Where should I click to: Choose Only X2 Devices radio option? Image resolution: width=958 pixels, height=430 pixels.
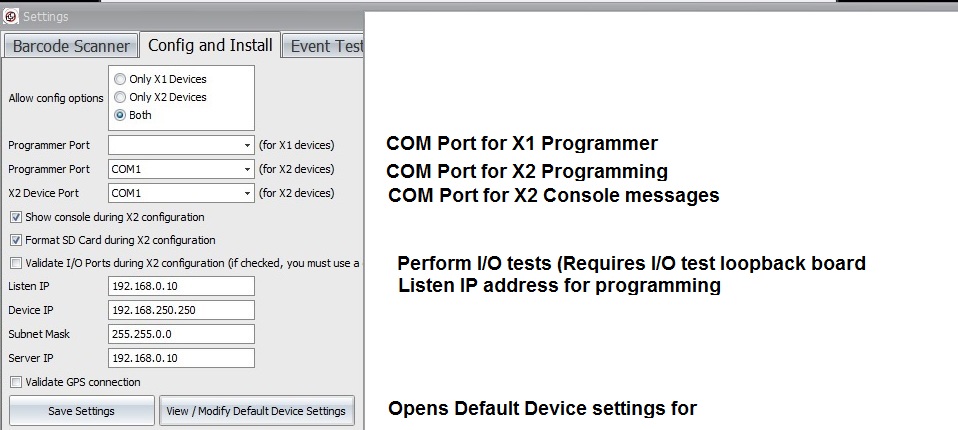pos(121,97)
